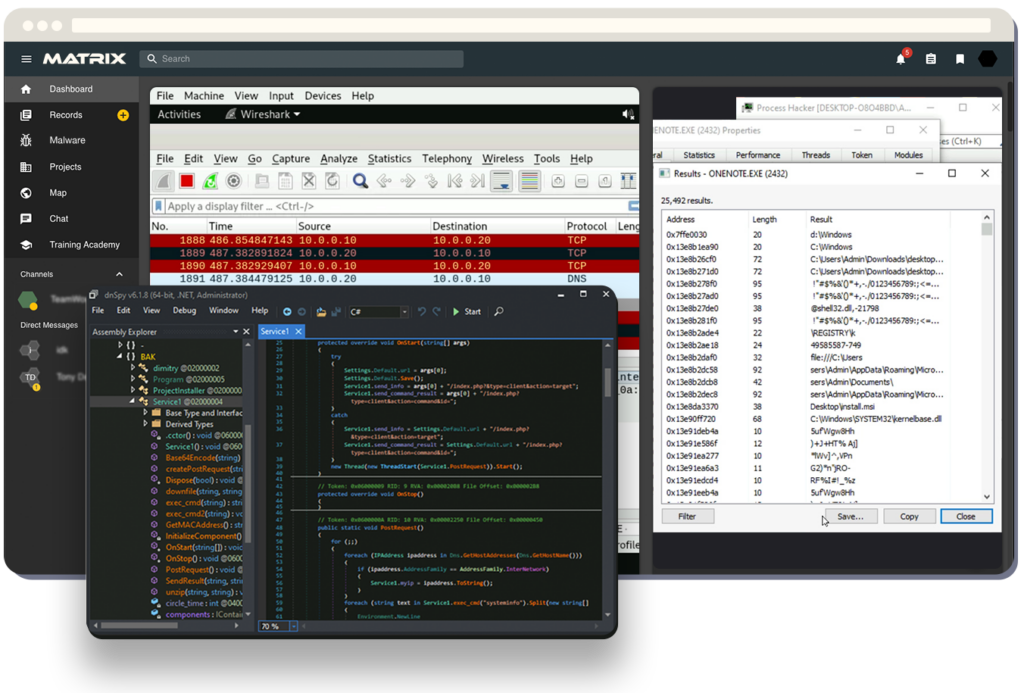The width and height of the screenshot is (1024, 693).
Task: Open VM Devices menu
Action: 323,96
